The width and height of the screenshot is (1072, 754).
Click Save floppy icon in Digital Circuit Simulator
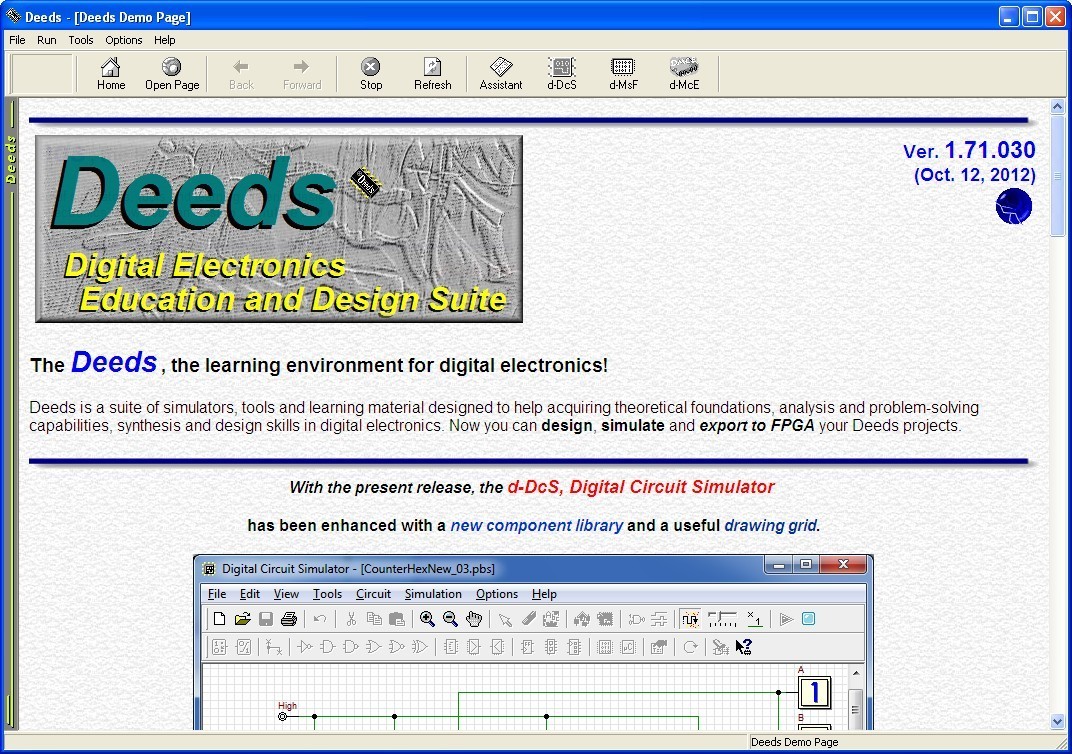pyautogui.click(x=265, y=619)
